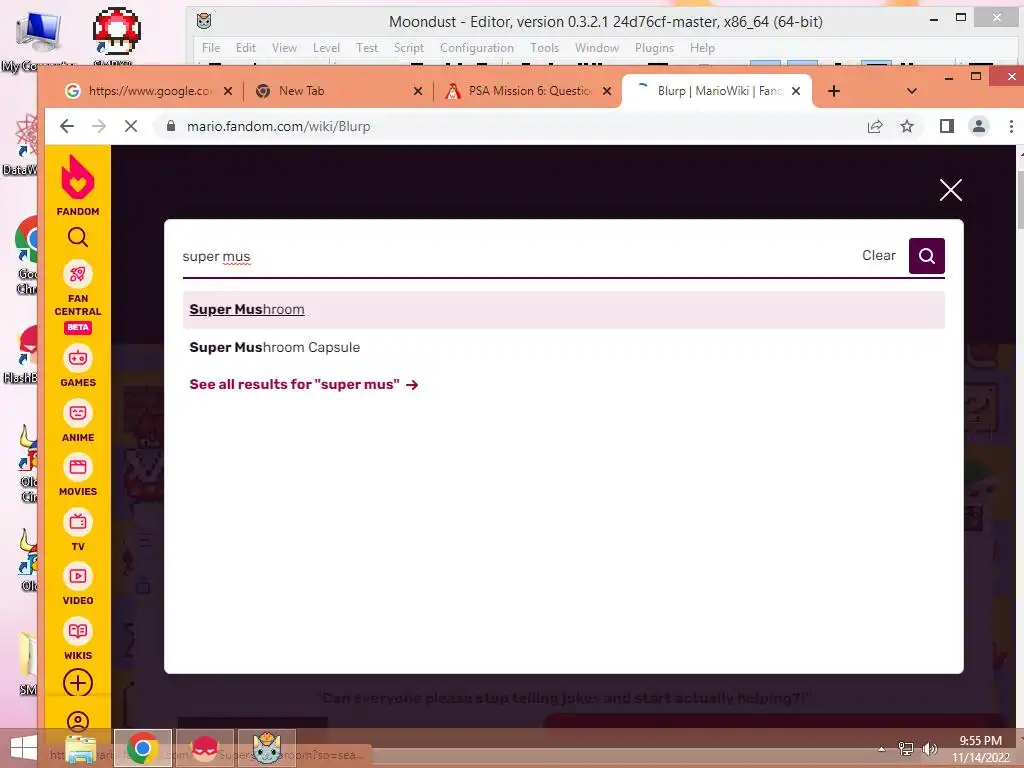Viewport: 1024px width, 768px height.
Task: Click the page vertical scrollbar
Action: coord(1019,199)
